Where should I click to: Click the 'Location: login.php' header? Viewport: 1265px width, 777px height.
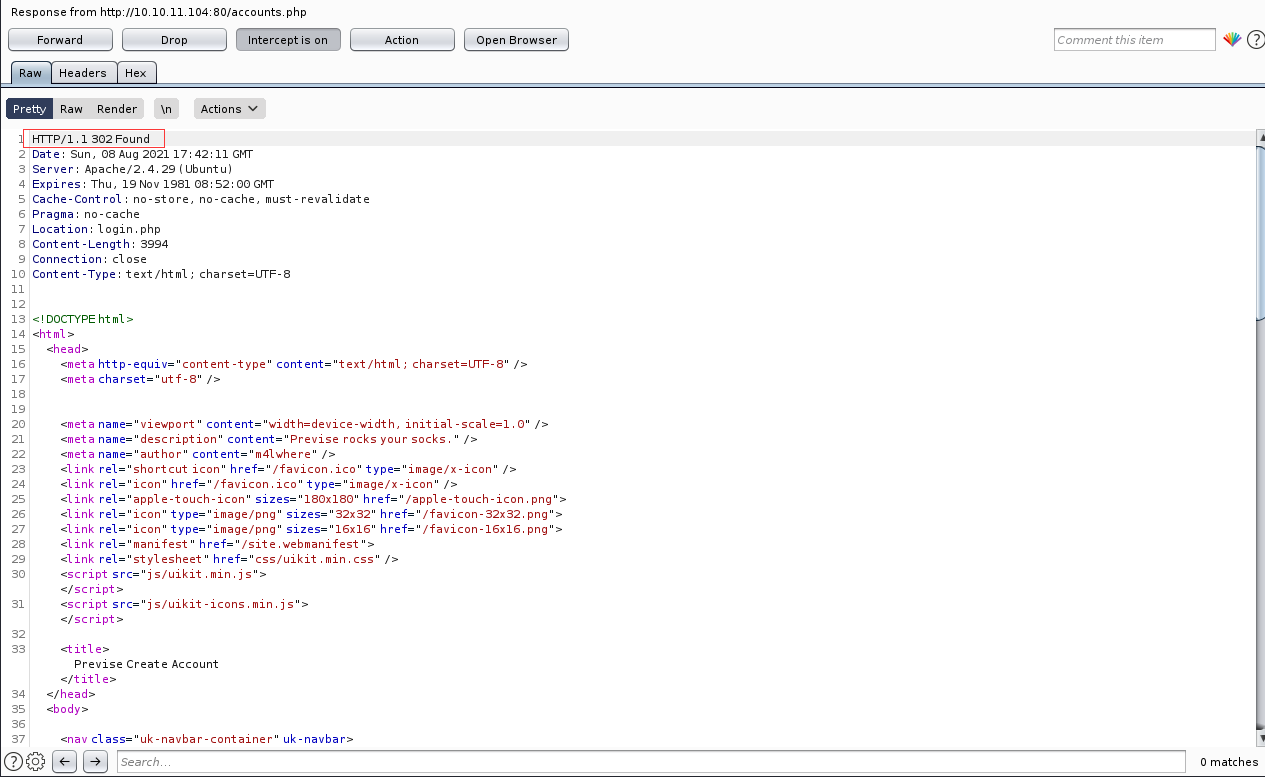pos(96,229)
